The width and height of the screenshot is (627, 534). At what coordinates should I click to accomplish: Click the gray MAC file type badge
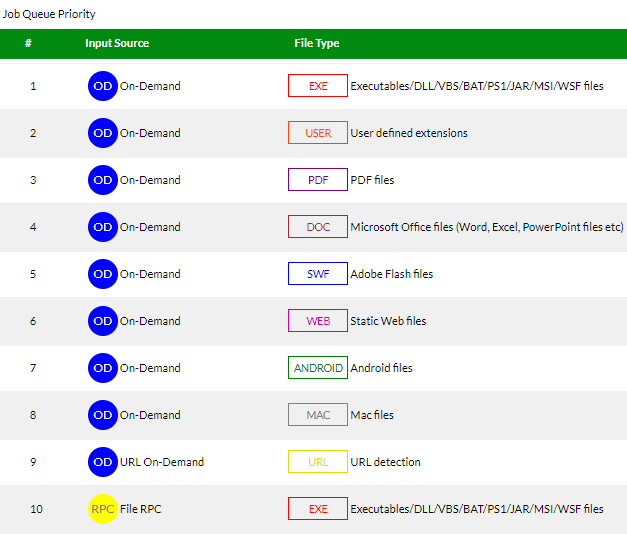[318, 414]
